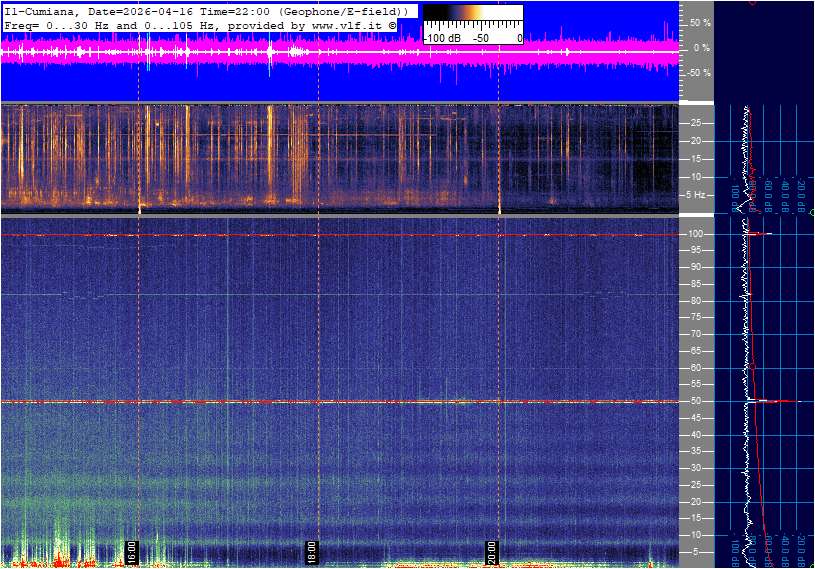This screenshot has width=815, height=569.
Task: Click the 0 % amplitude scale label
Action: [x=701, y=47]
